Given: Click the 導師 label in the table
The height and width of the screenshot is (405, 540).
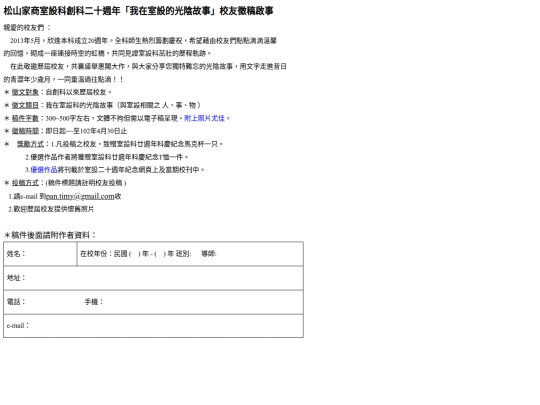Looking at the screenshot, I should click(209, 254).
